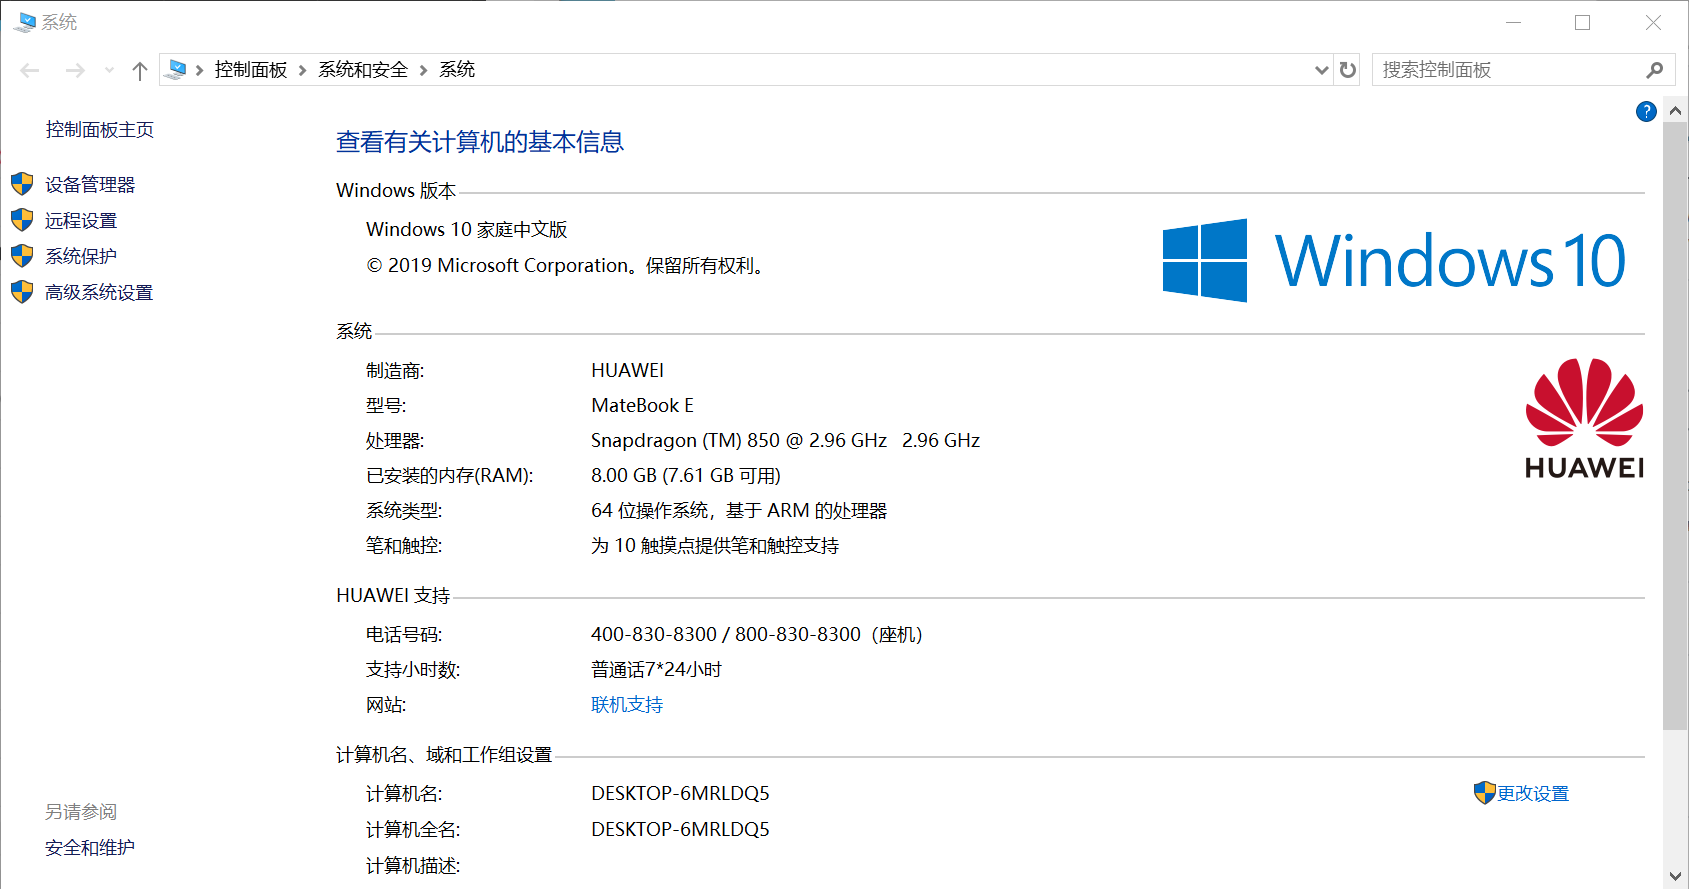Viewport: 1689px width, 889px height.
Task: Expand chevron after 控制面板 breadcrumb
Action: click(302, 70)
